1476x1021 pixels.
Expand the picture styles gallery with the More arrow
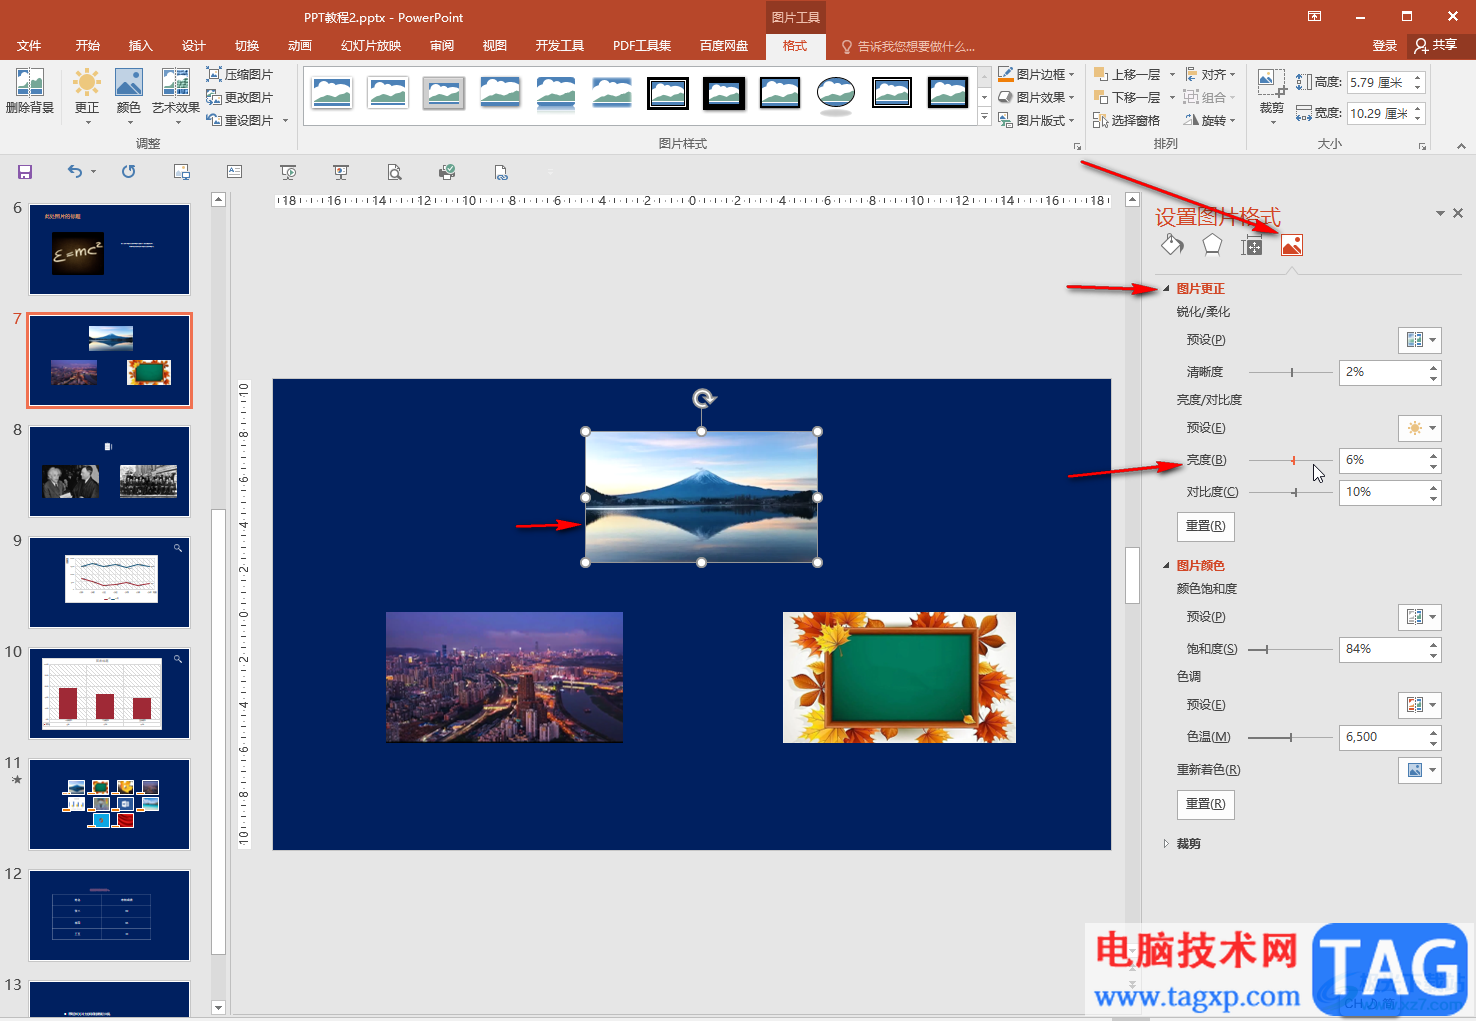point(984,118)
